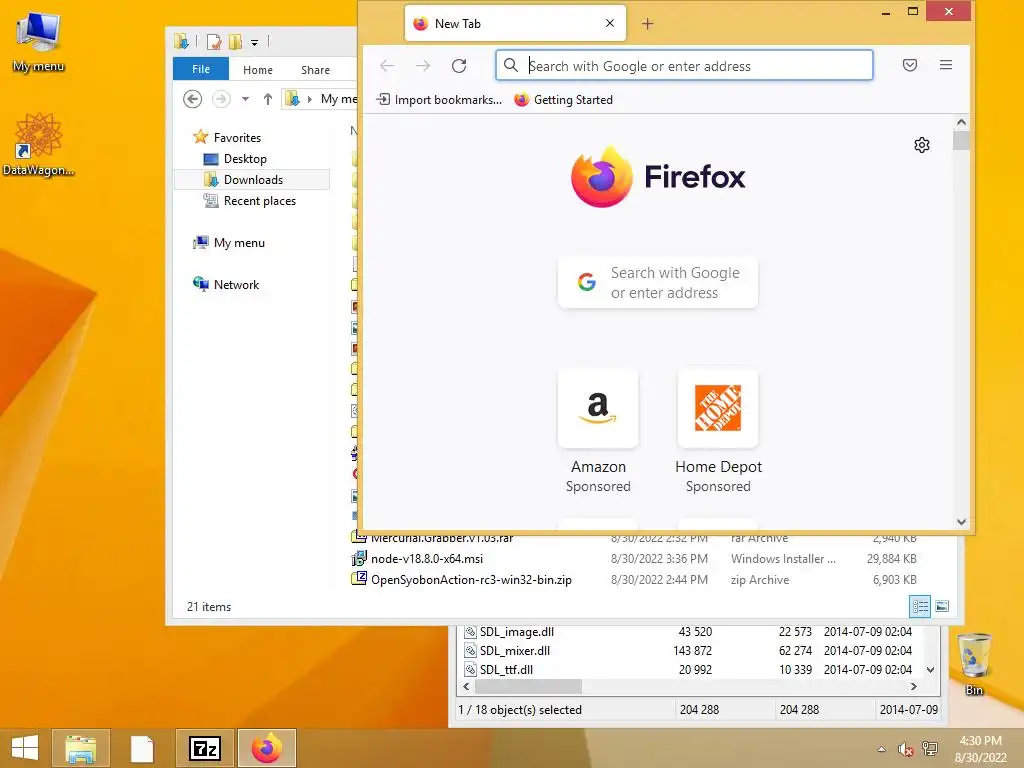Open Pocket save icon in Firefox toolbar

910,65
